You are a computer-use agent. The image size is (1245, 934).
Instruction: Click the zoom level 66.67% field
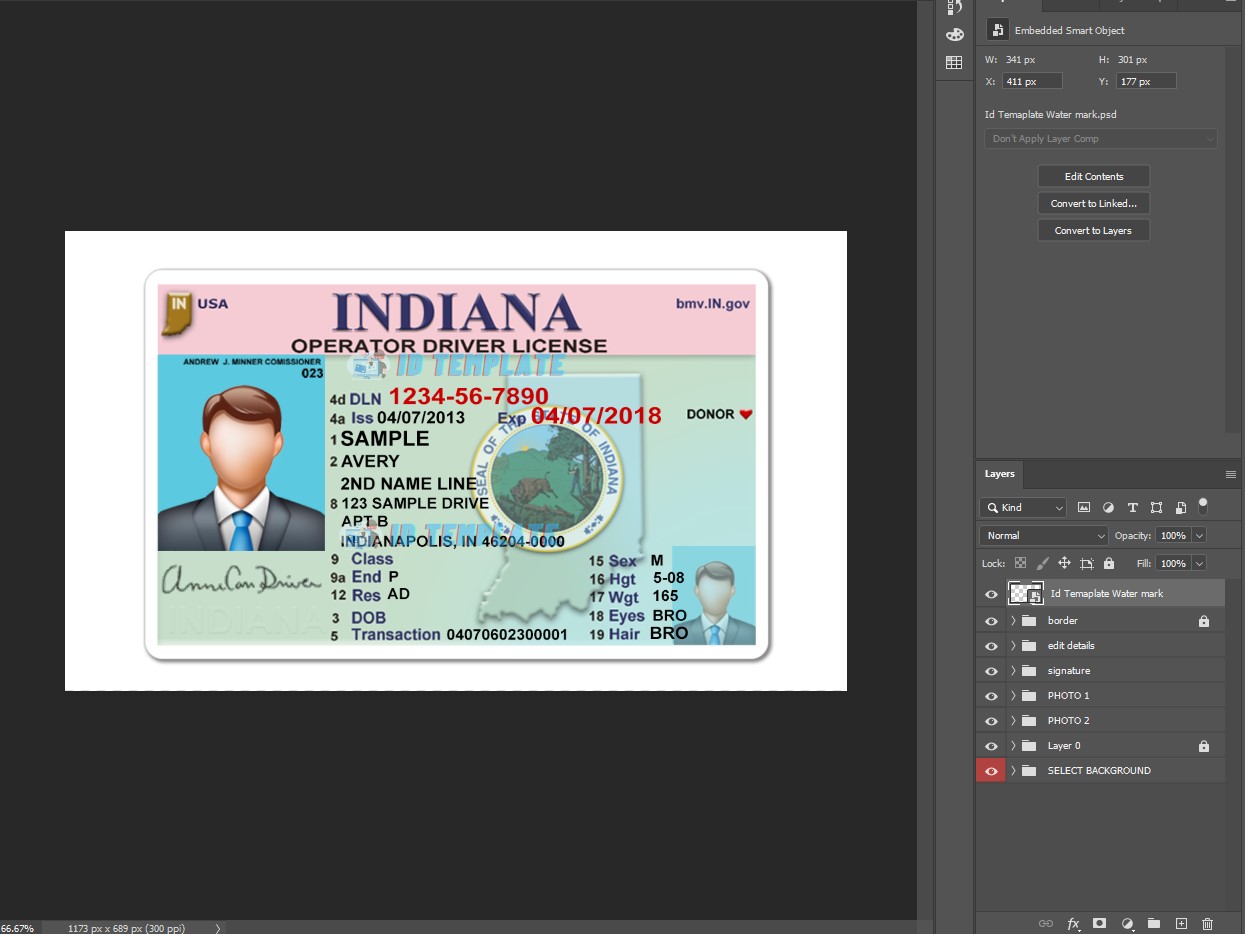click(17, 928)
